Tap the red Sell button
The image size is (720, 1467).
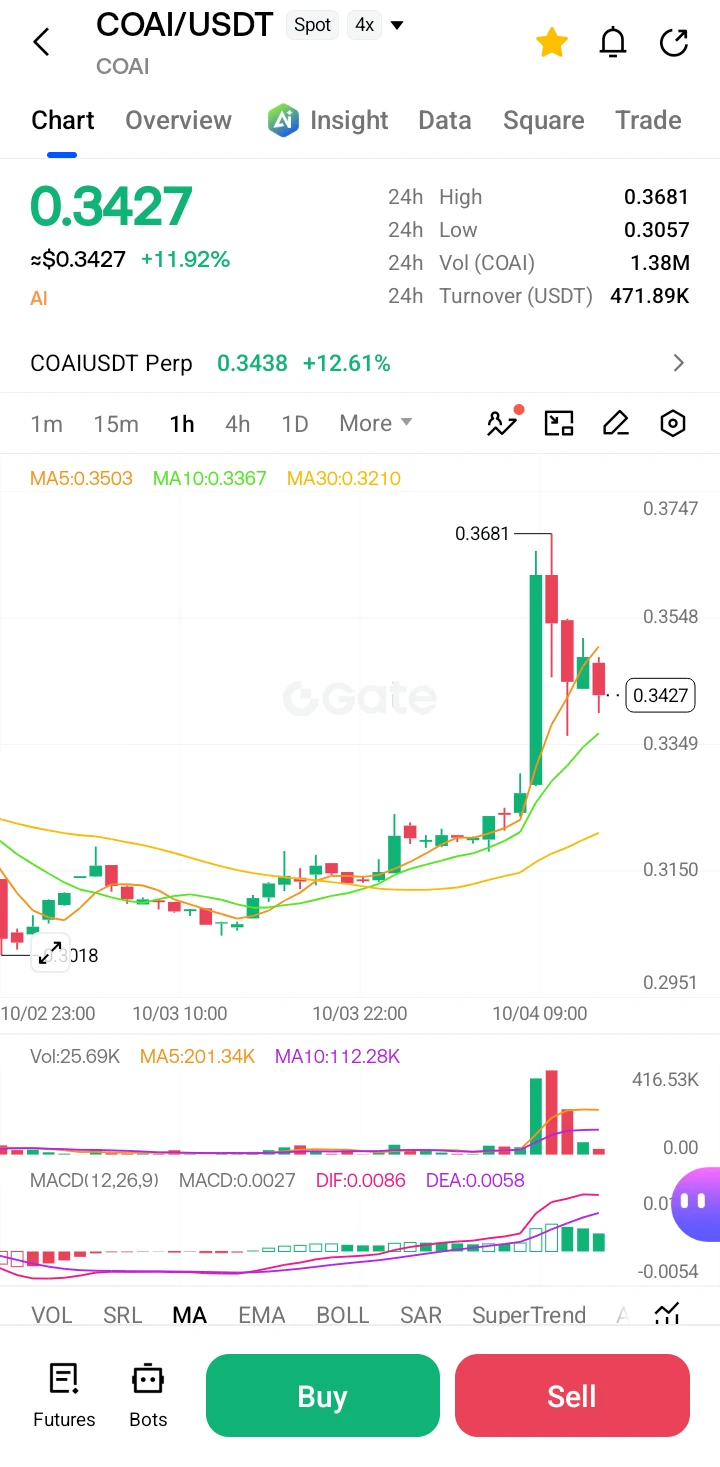572,1395
